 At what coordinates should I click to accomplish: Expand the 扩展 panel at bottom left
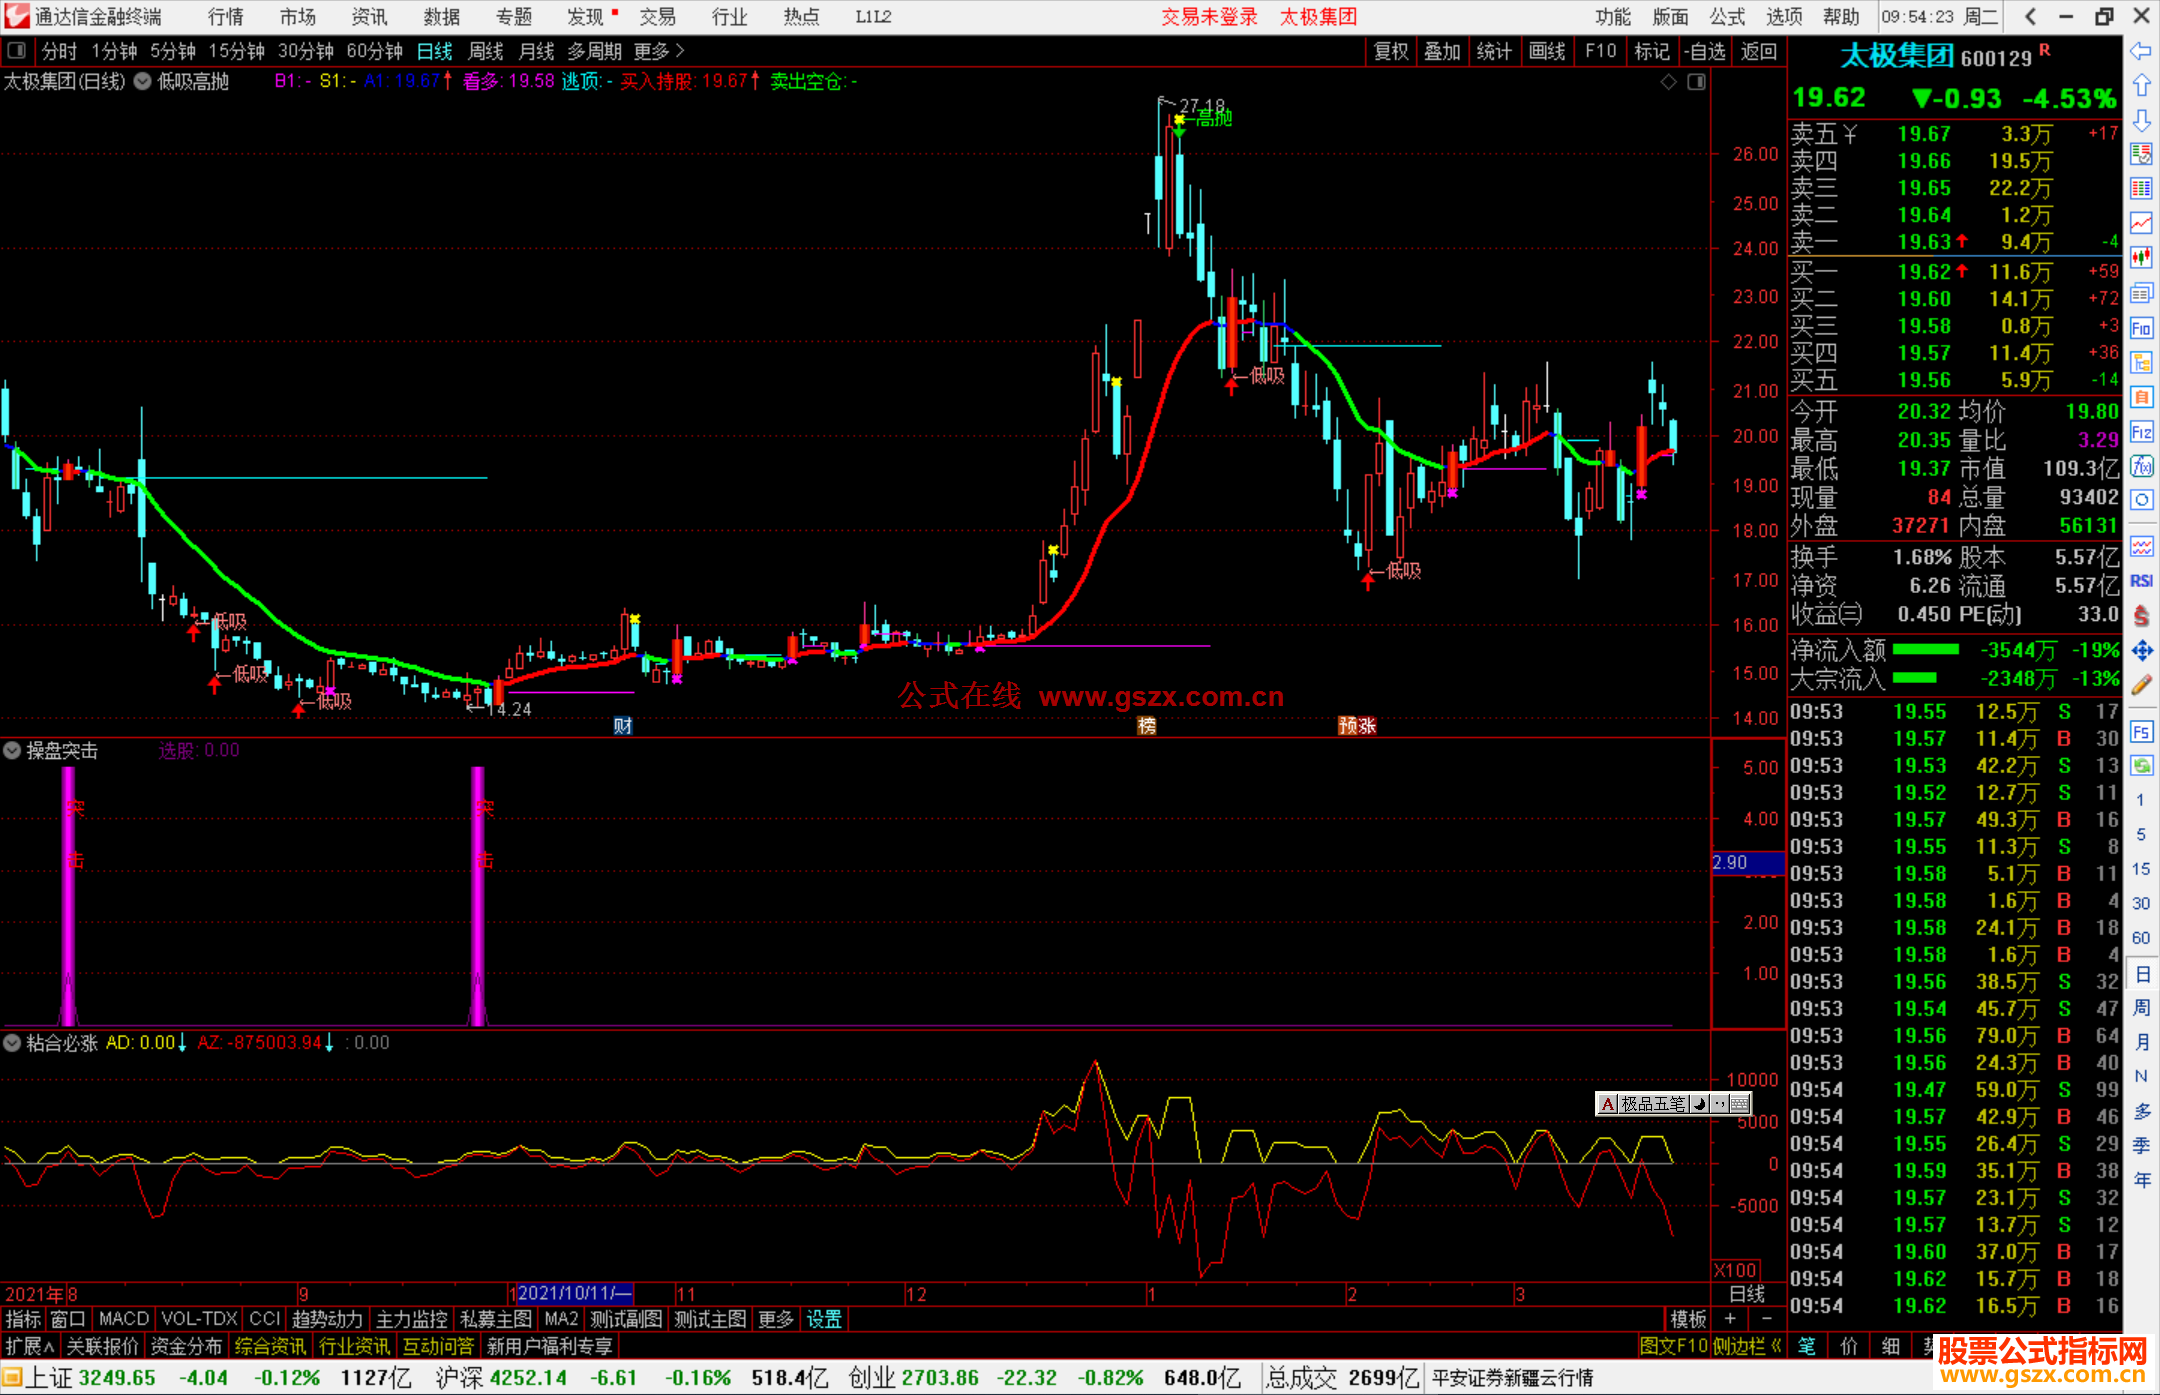click(x=30, y=1346)
